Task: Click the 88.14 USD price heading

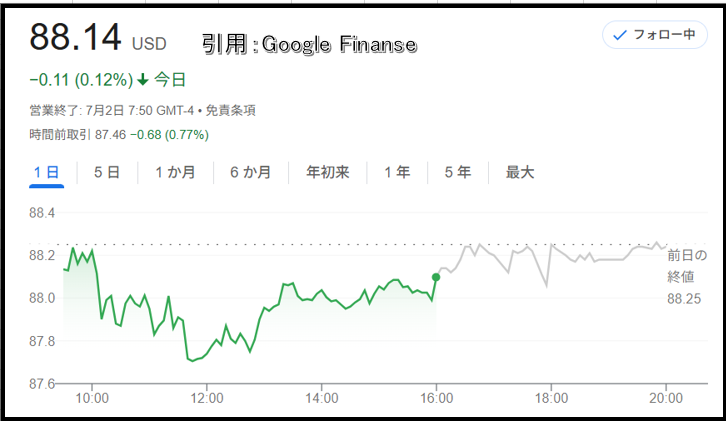Action: 98,38
